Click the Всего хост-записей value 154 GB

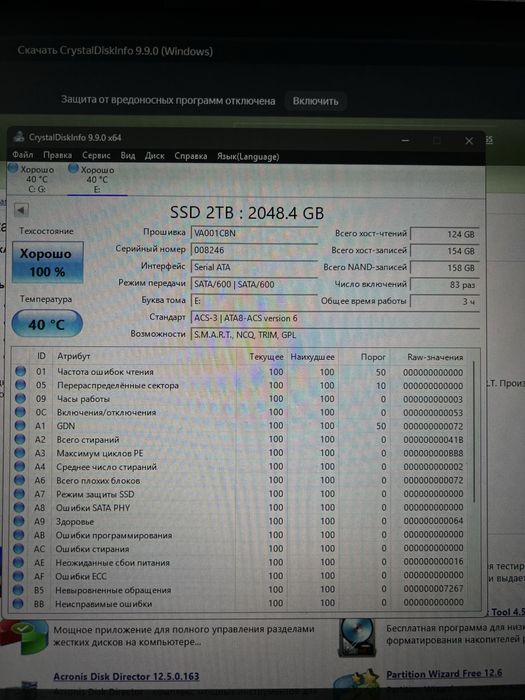tap(445, 251)
